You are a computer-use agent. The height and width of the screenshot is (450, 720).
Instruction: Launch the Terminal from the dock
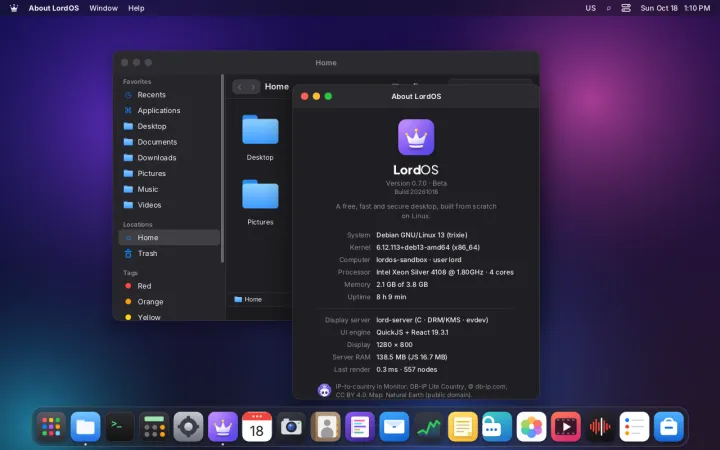[120, 427]
